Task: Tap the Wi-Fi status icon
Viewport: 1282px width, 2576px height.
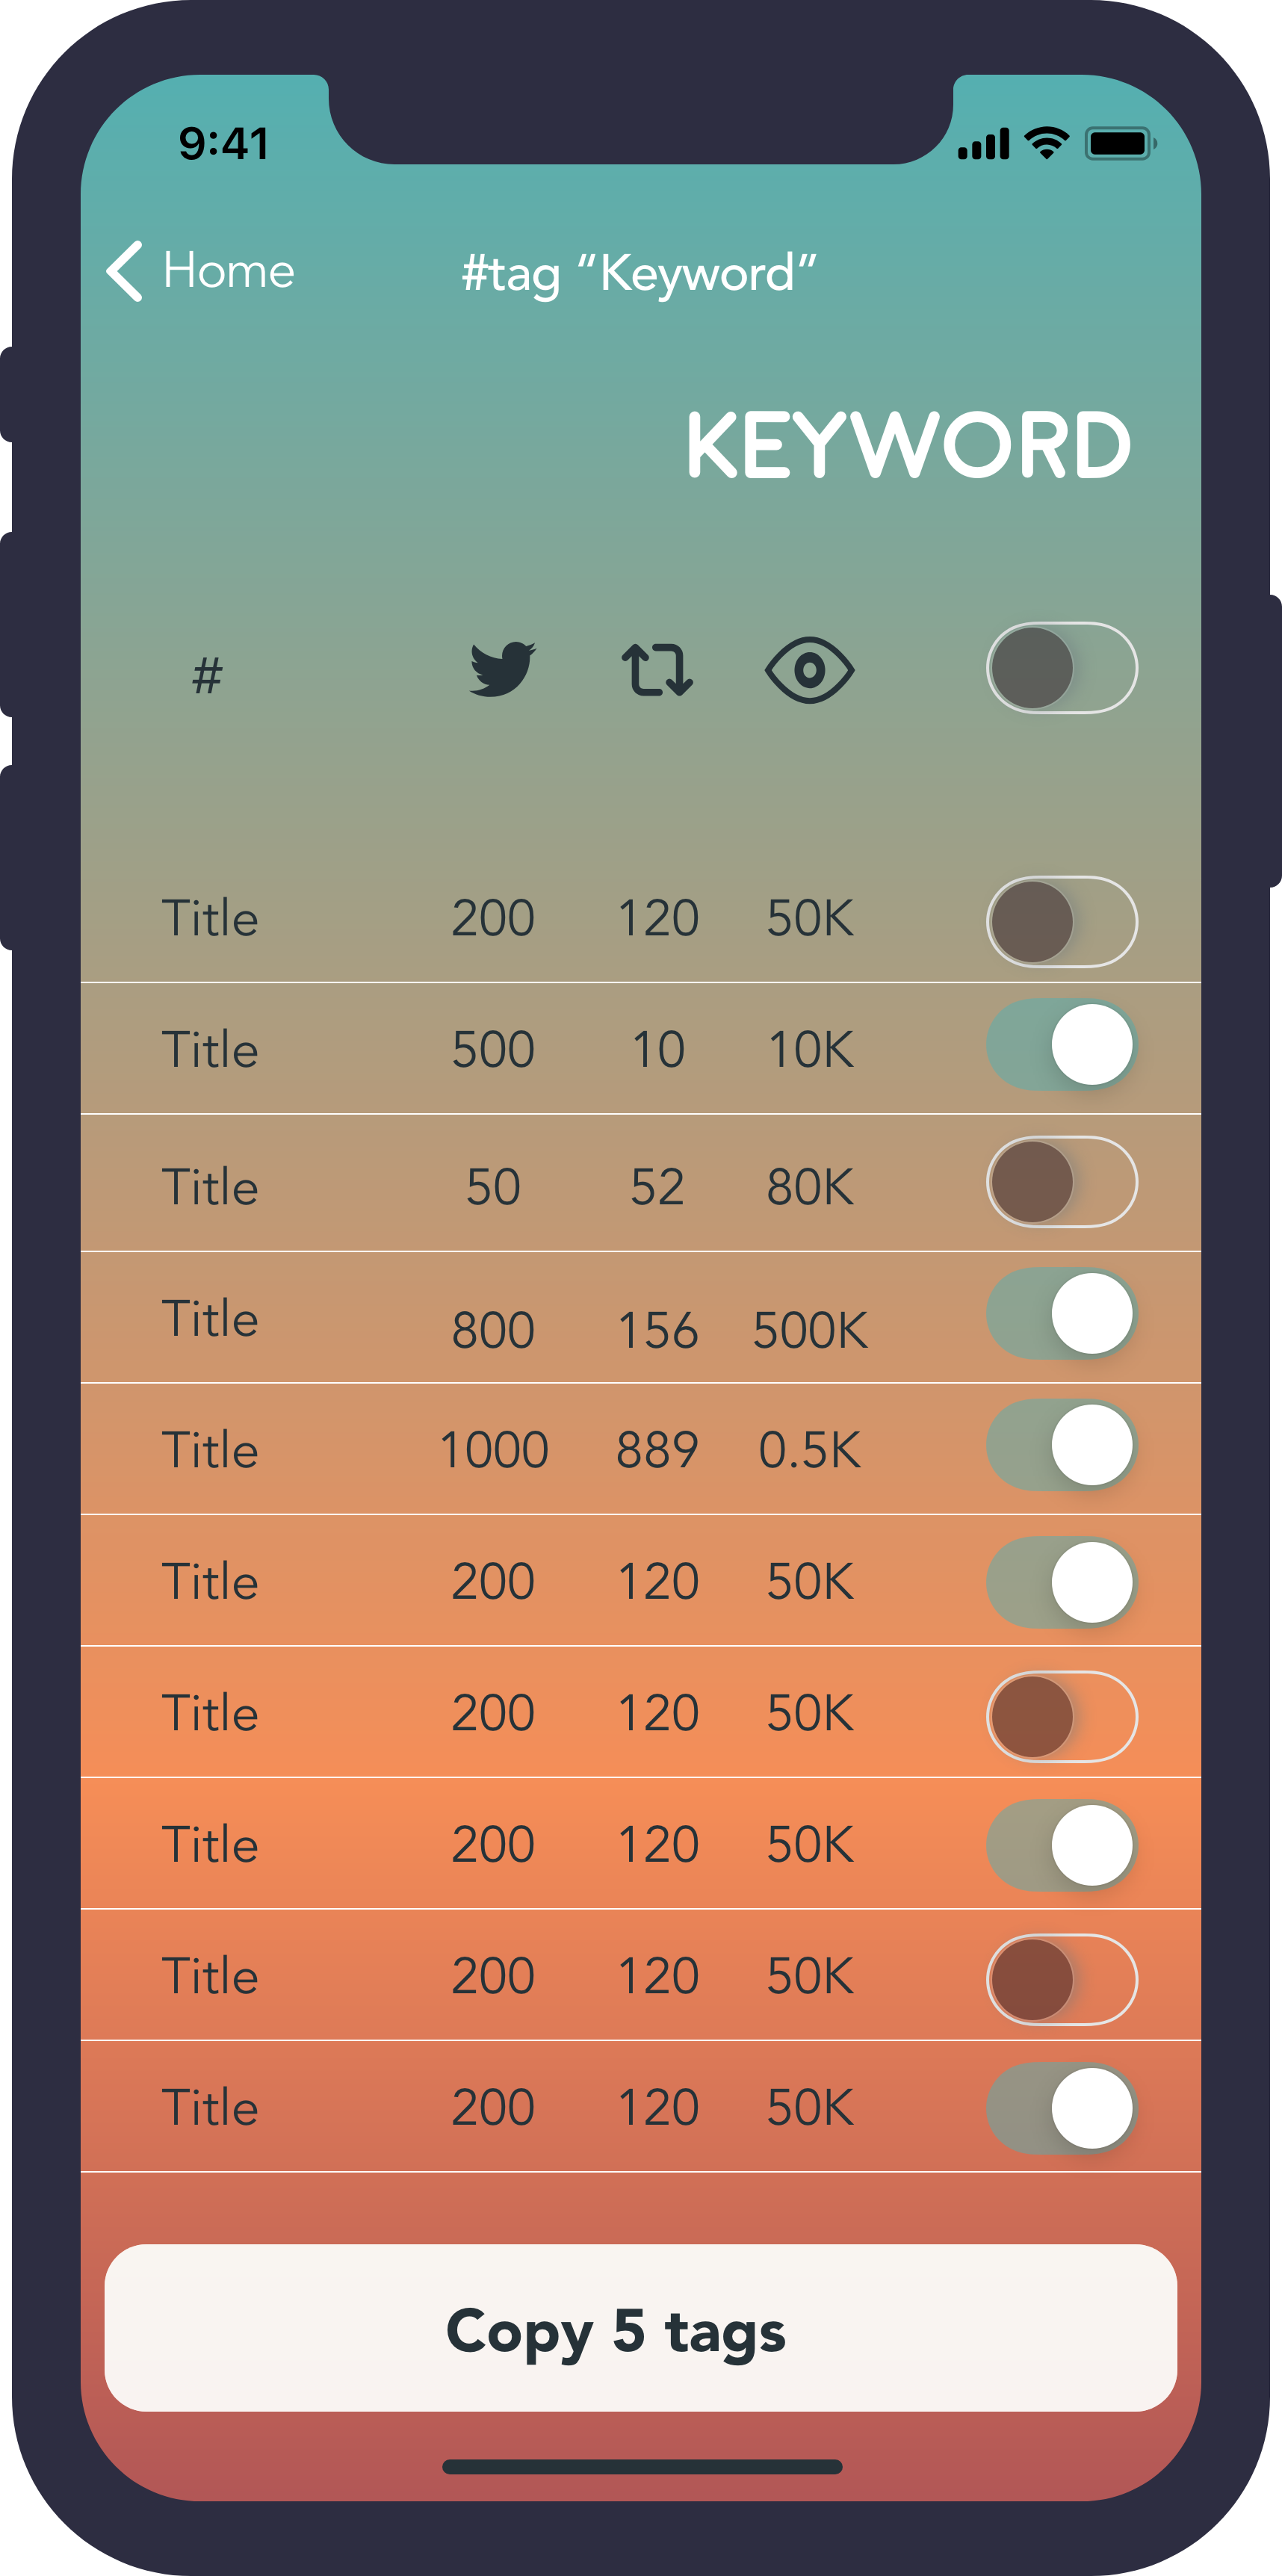Action: (x=1047, y=143)
